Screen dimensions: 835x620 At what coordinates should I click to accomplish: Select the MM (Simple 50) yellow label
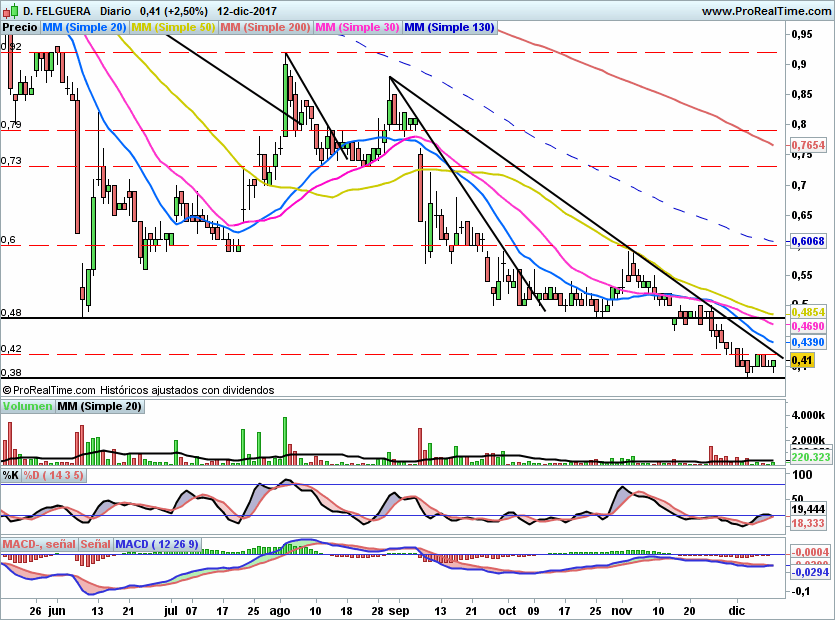click(173, 27)
